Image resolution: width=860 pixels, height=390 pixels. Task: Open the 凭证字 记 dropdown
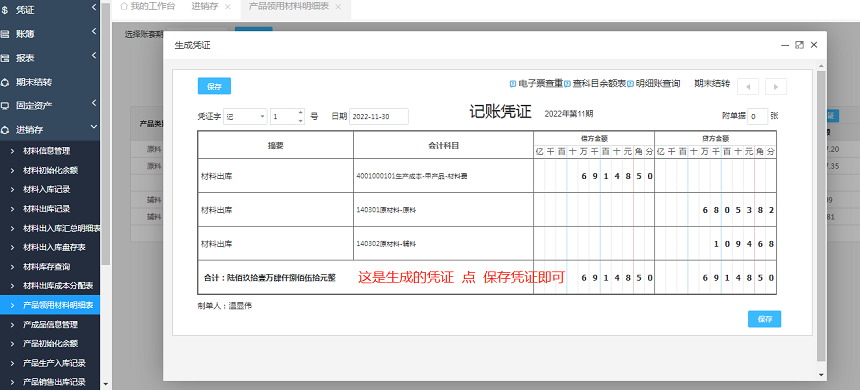[x=245, y=116]
